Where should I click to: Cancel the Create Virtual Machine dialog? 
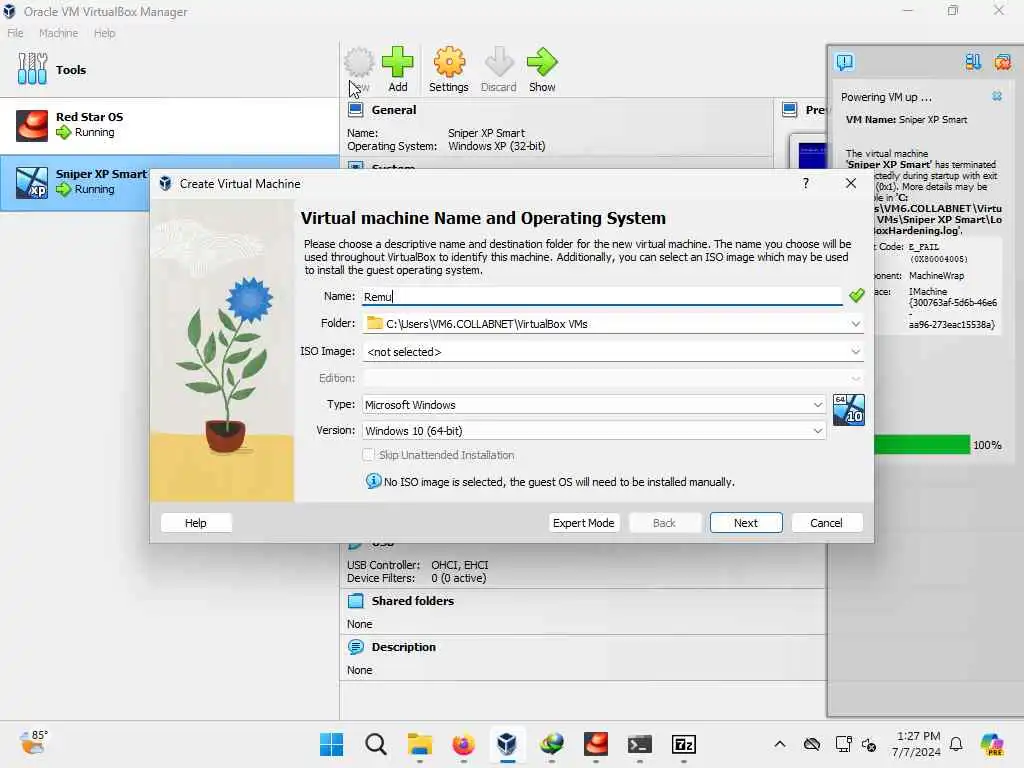(827, 523)
